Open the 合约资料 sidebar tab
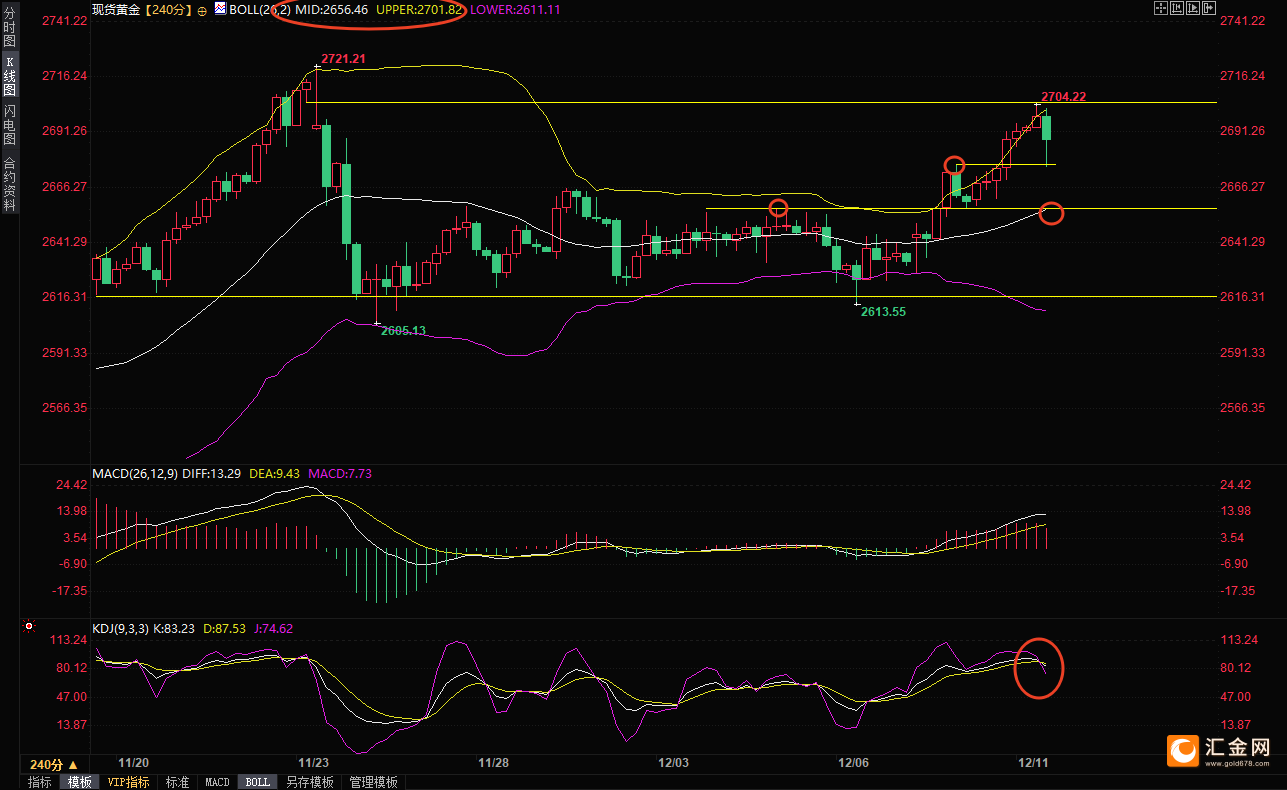 [10, 183]
